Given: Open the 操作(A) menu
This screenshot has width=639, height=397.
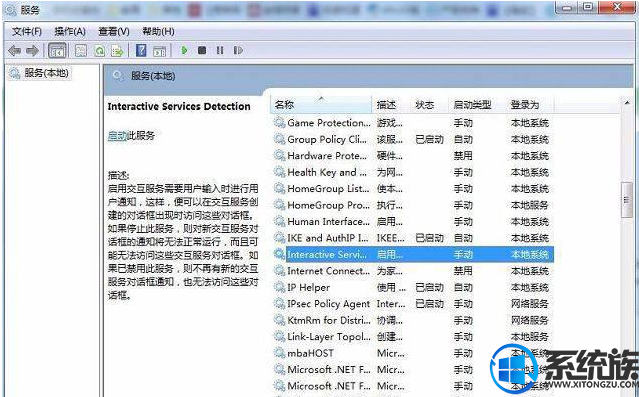Looking at the screenshot, I should pyautogui.click(x=70, y=31).
